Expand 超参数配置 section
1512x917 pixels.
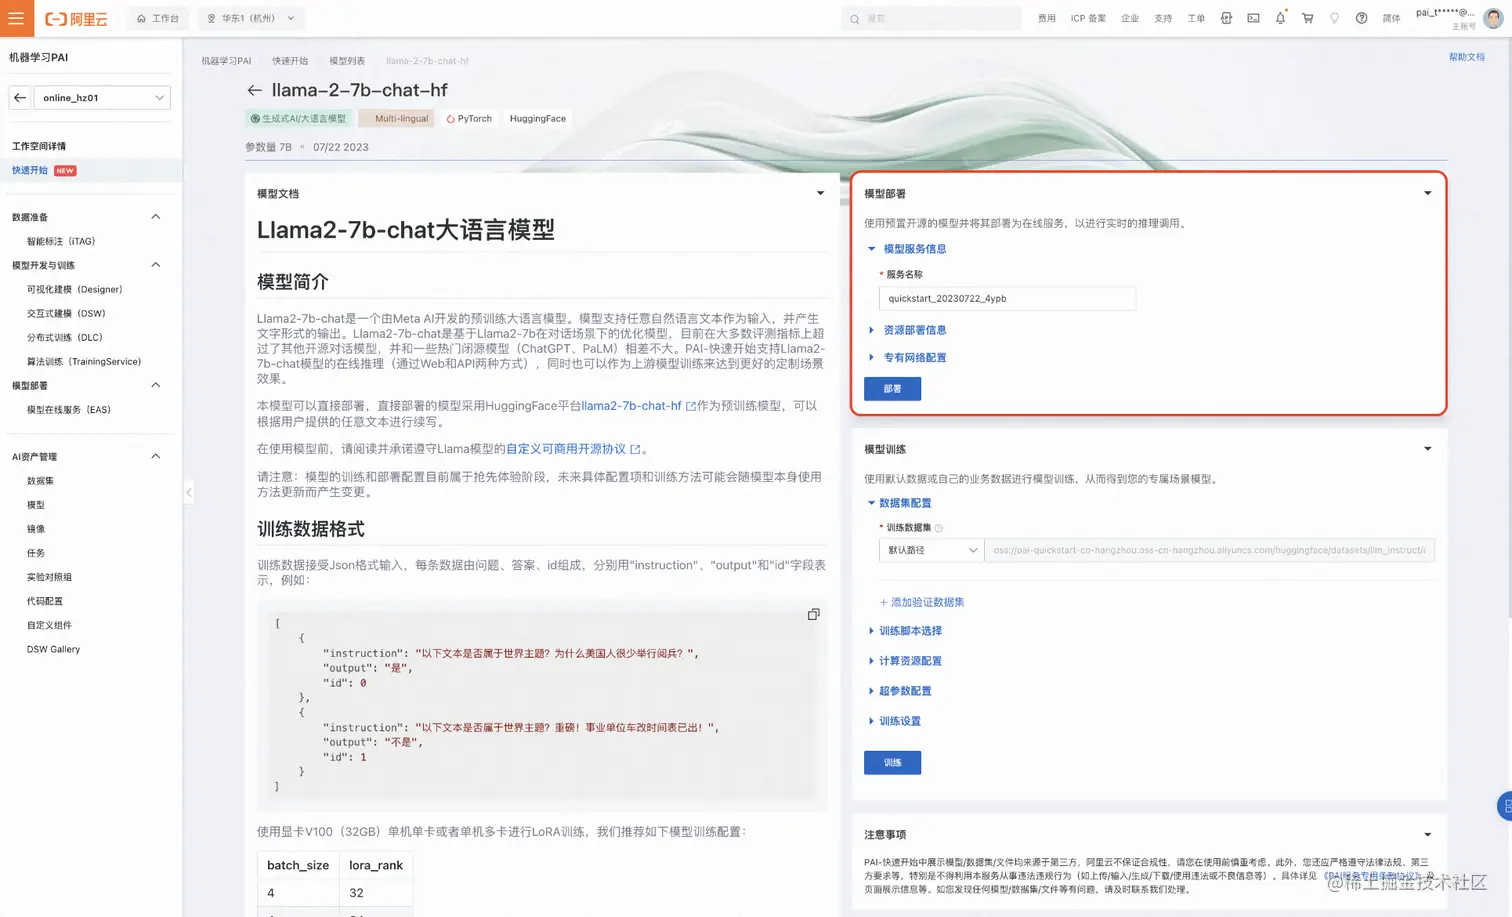(x=900, y=691)
